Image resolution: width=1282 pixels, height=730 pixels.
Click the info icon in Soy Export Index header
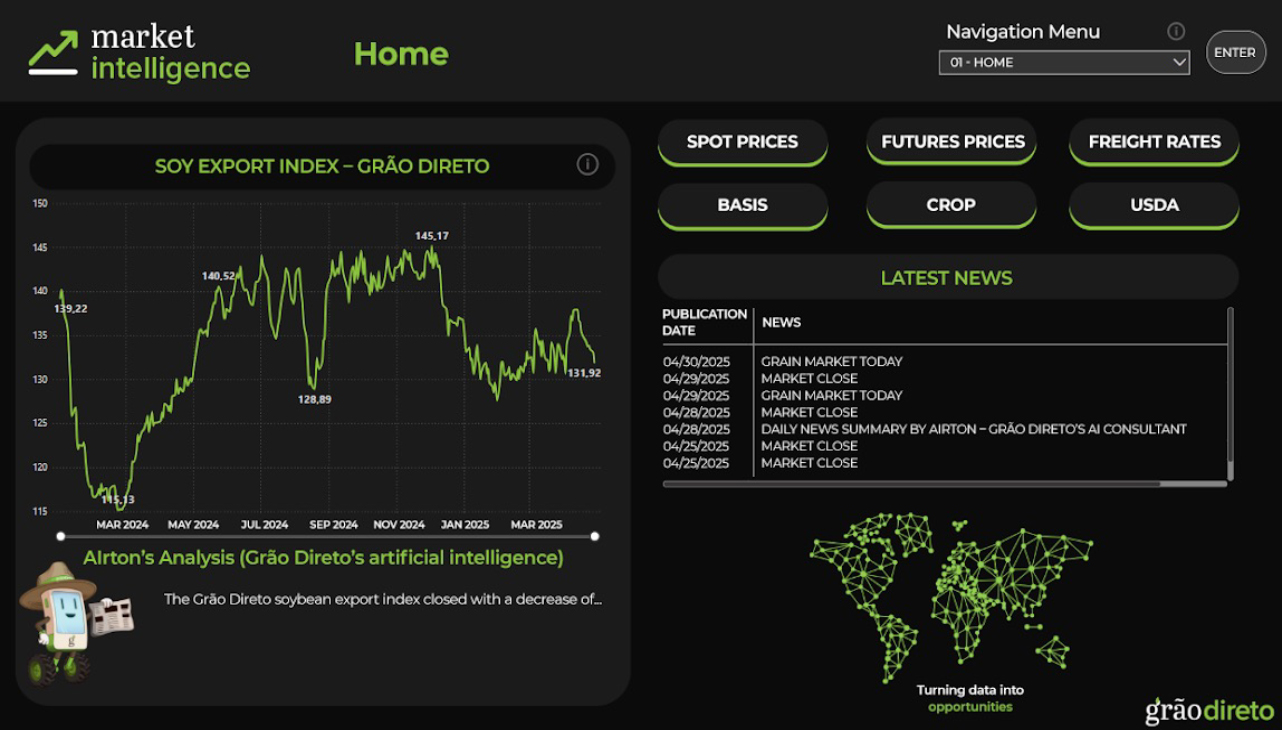click(588, 164)
